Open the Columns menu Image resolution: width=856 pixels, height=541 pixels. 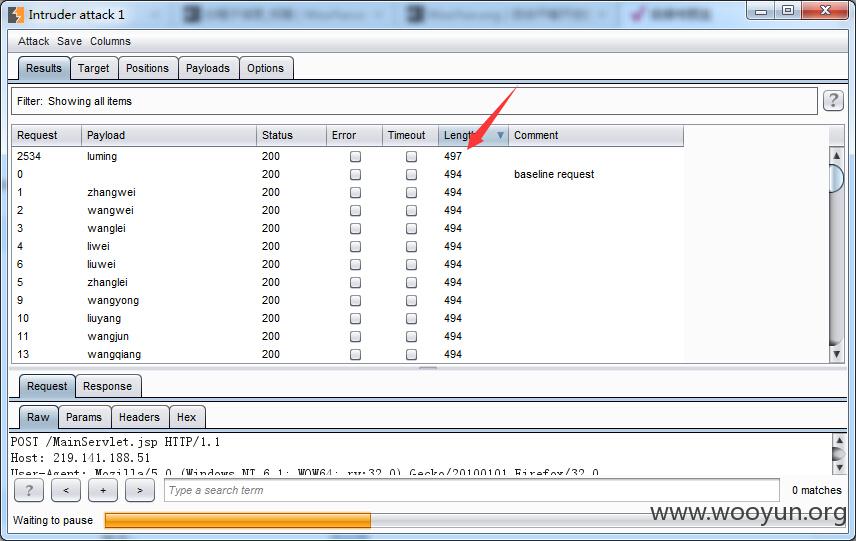point(110,41)
